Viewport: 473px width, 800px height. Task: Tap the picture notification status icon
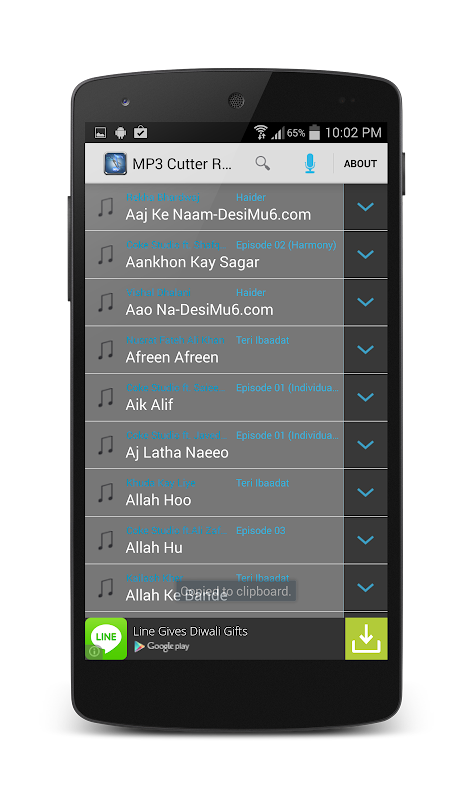click(x=101, y=133)
